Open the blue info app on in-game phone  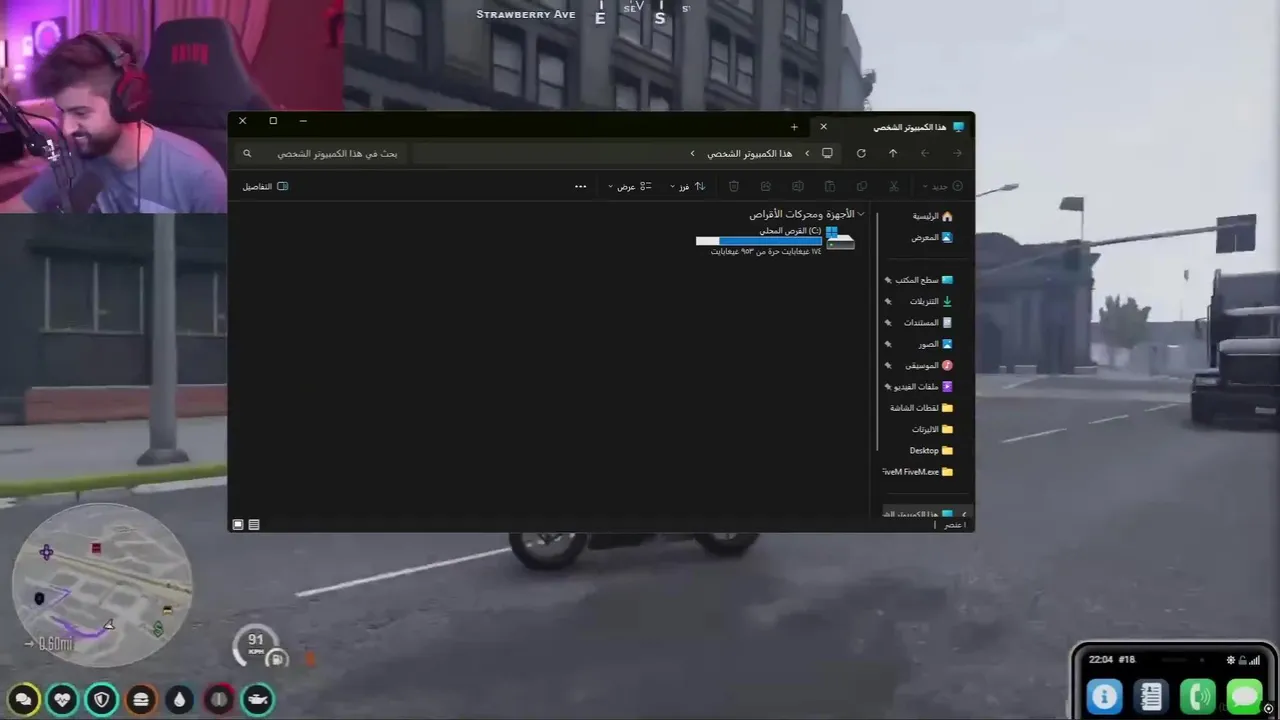pyautogui.click(x=1104, y=696)
